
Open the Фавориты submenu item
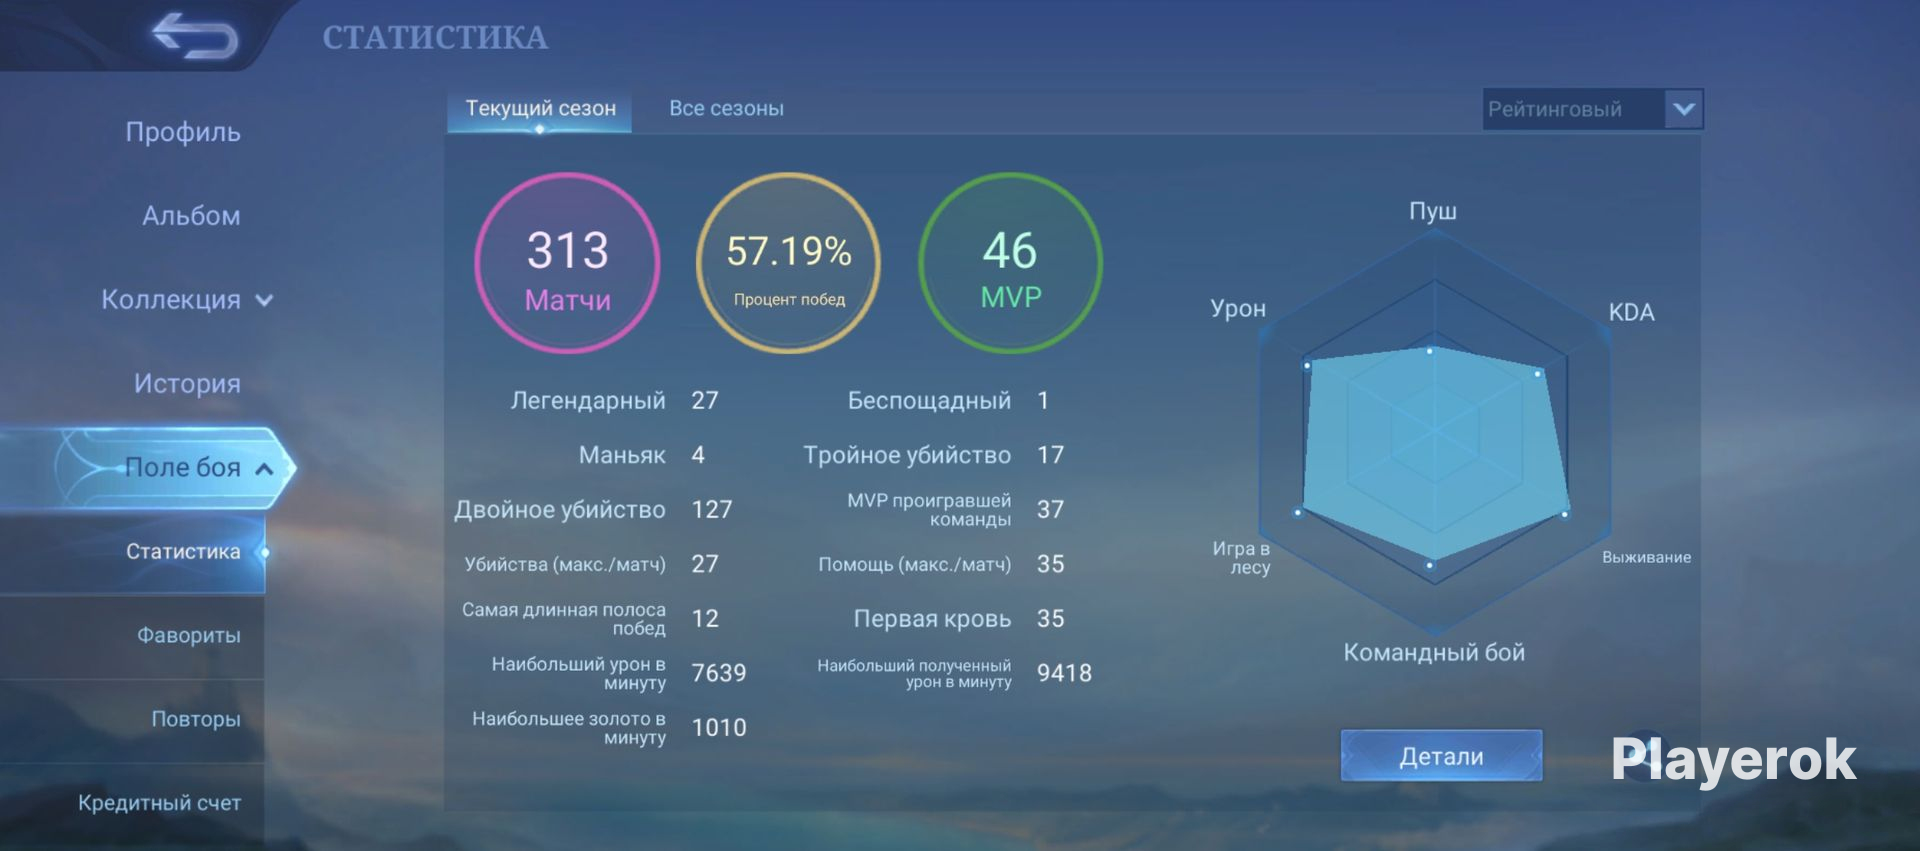point(188,635)
